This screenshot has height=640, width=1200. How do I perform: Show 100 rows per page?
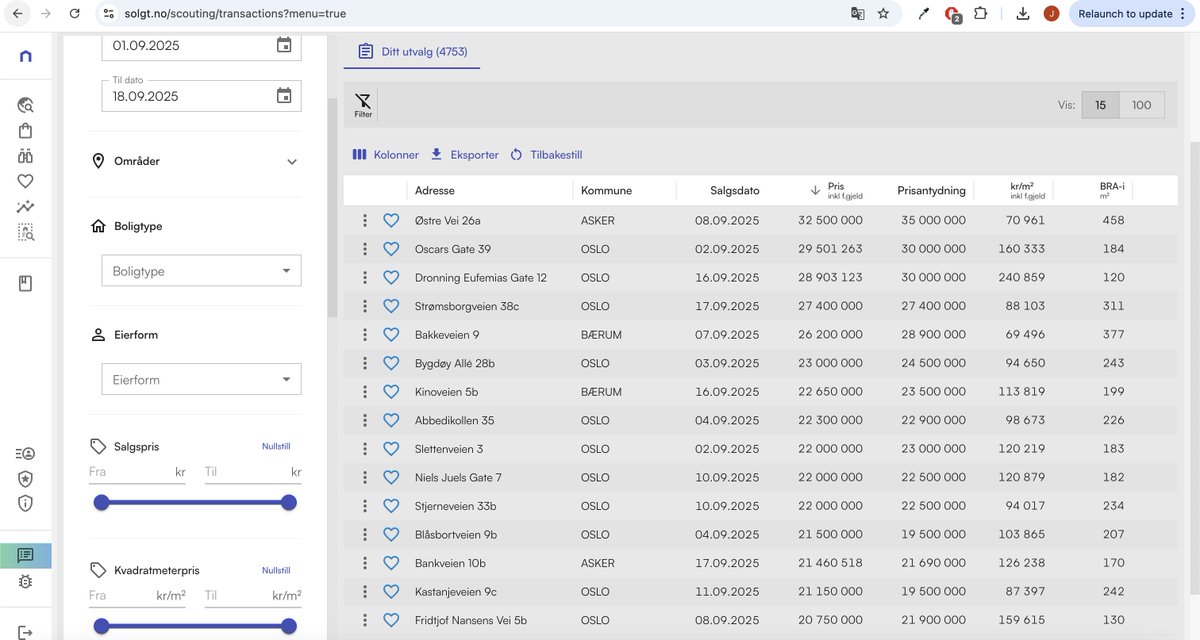(x=1141, y=105)
